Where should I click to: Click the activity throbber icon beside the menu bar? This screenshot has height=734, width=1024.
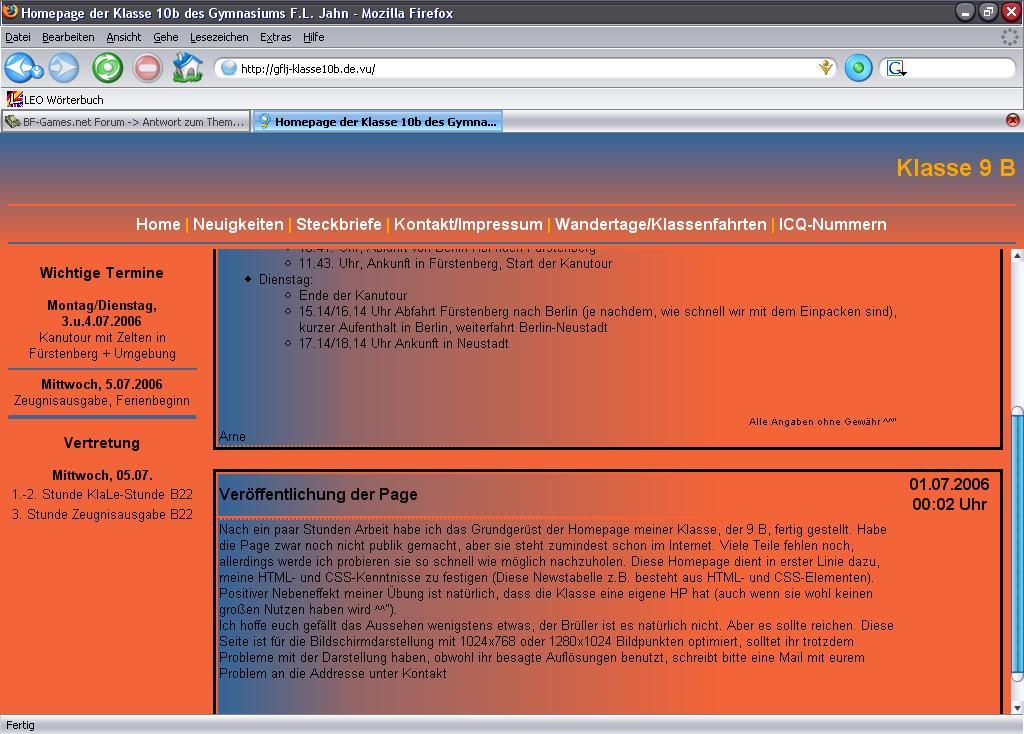pos(1010,37)
